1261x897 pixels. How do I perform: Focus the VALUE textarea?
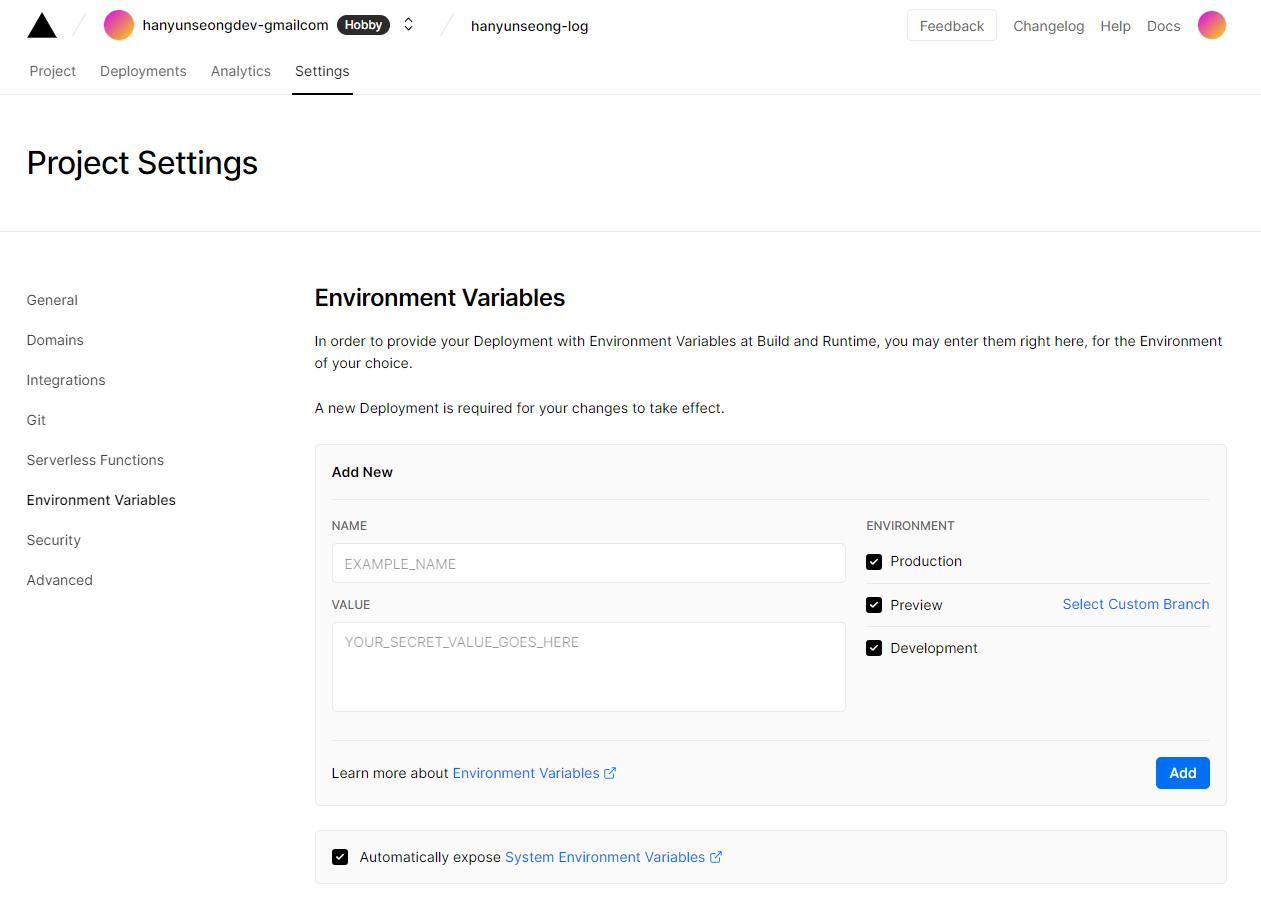(x=589, y=667)
